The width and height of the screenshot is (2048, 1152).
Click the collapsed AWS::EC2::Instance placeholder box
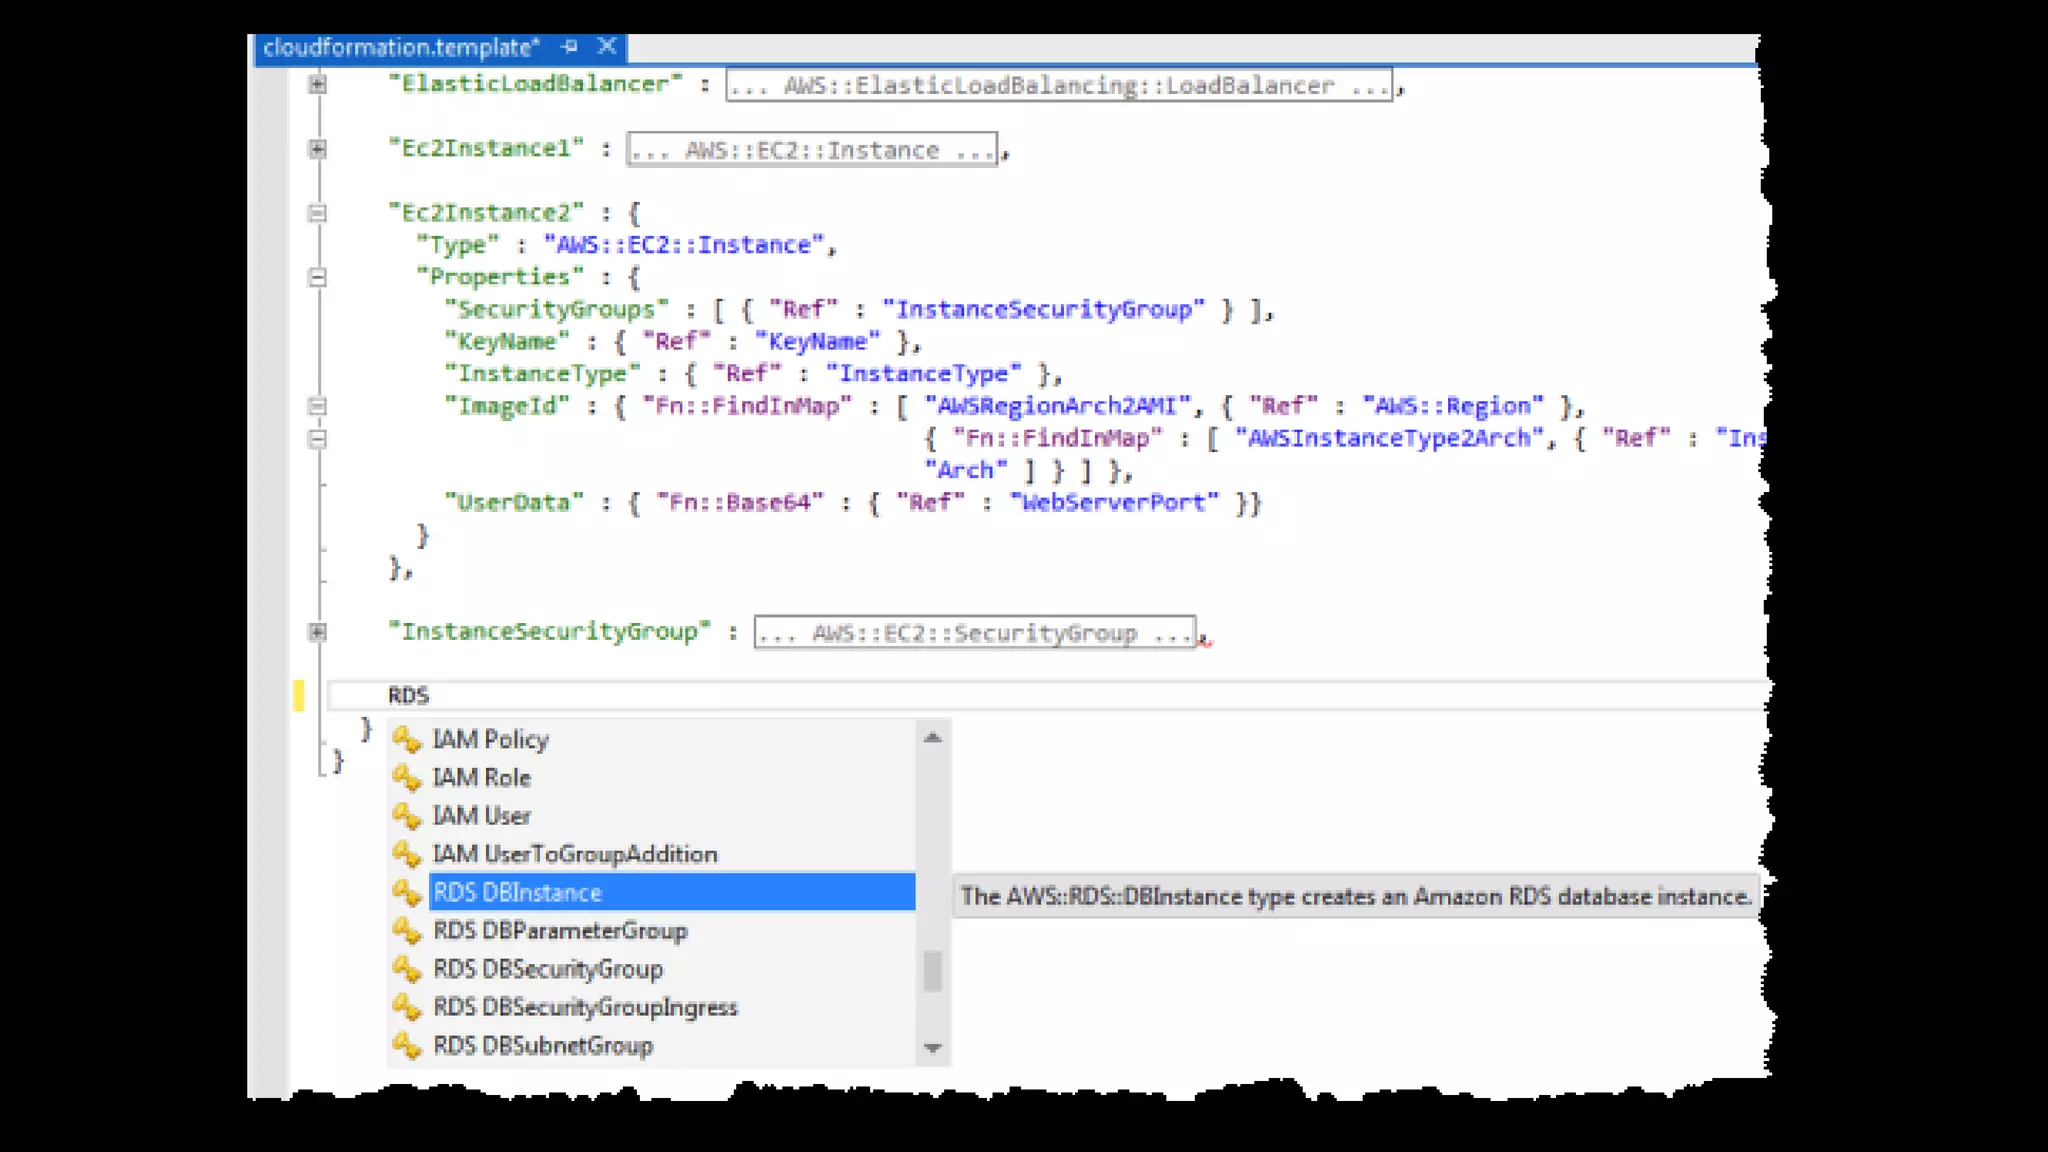pos(811,150)
